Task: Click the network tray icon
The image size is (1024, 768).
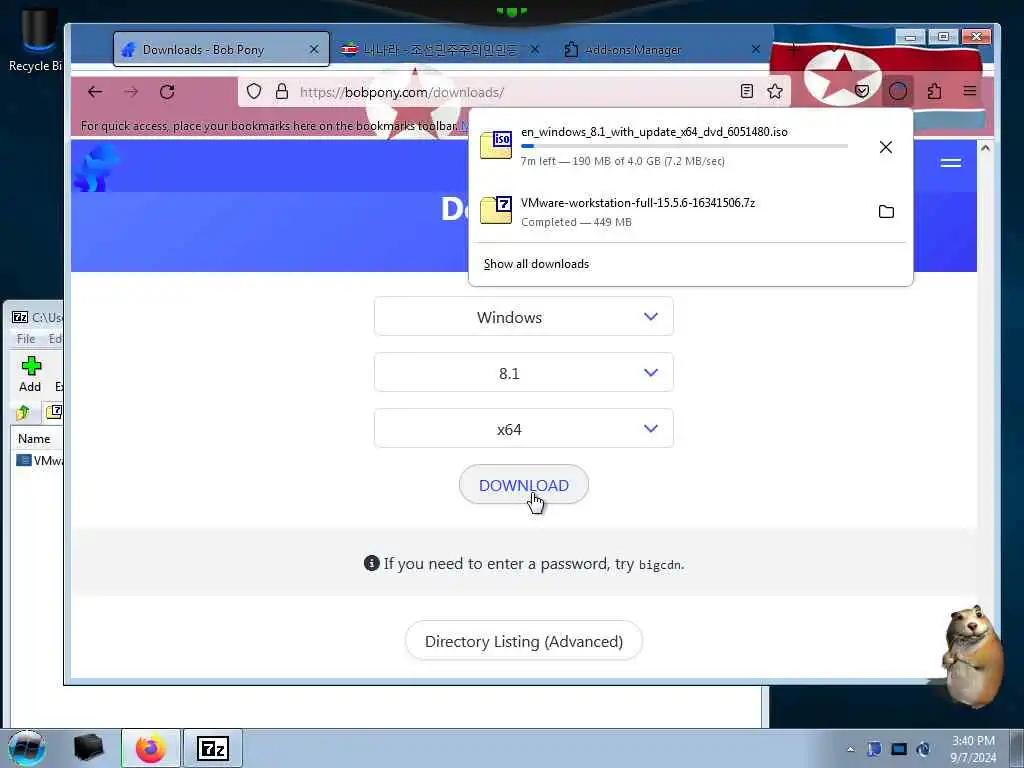Action: 899,749
